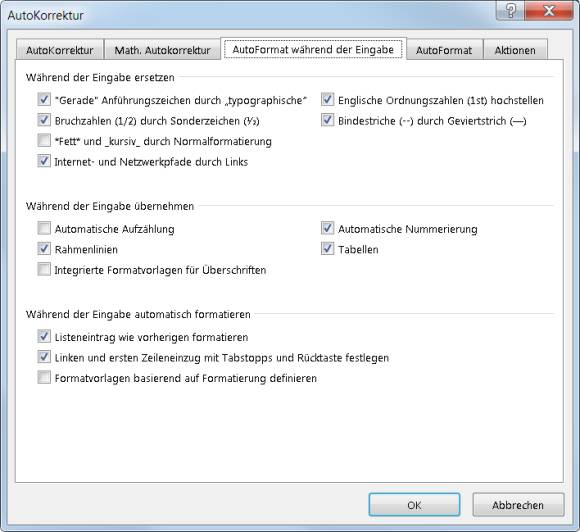Disable Bruchzahlen durch Sonderzeichen option
Screen dimensions: 580x532
[44, 120]
